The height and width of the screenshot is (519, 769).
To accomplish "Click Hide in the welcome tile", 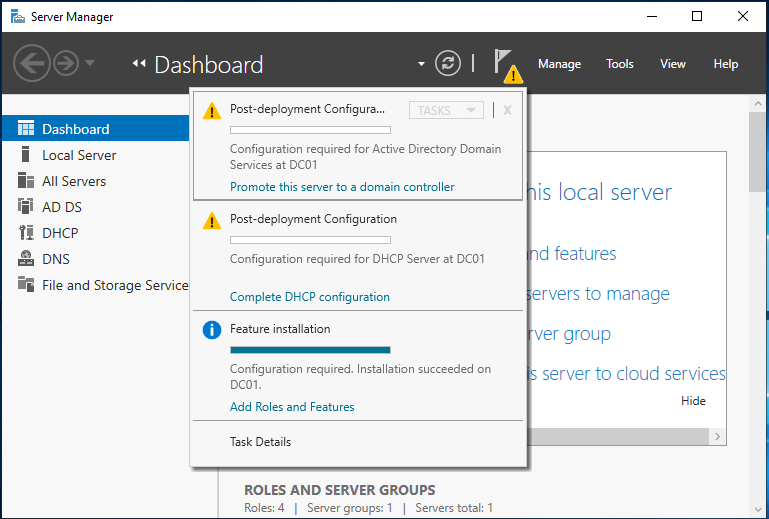I will coord(693,401).
